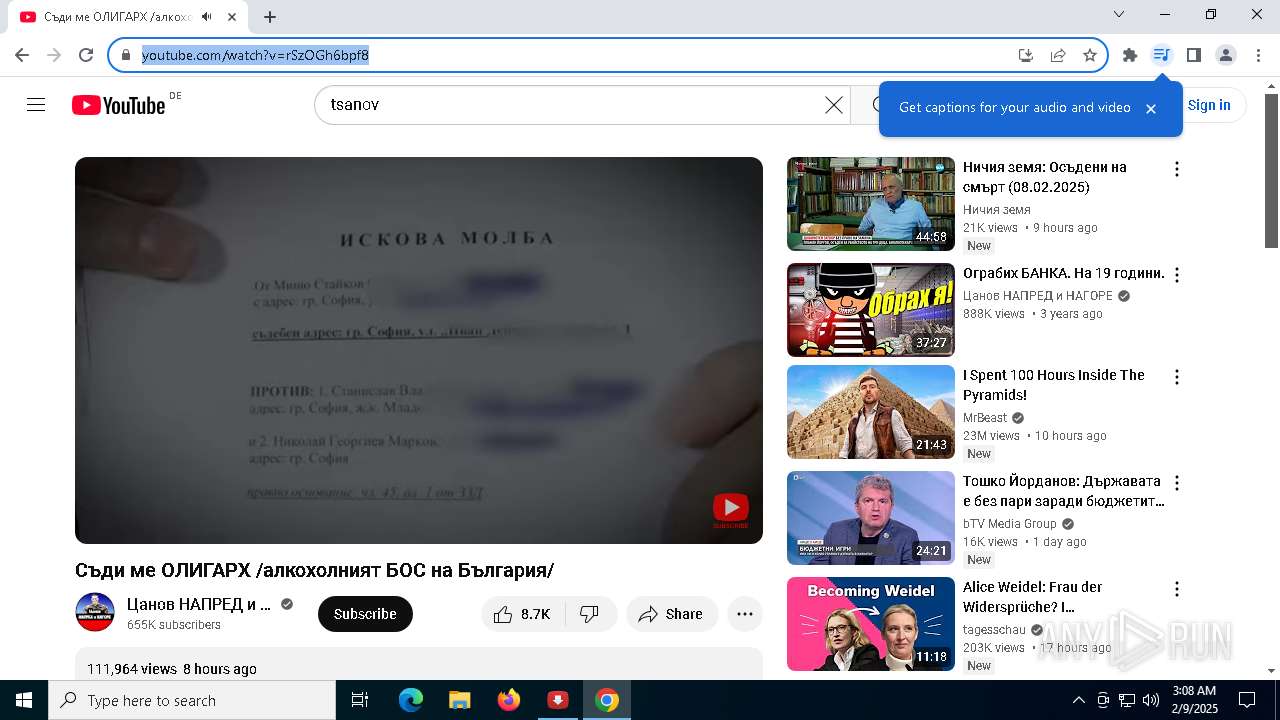Go to the YouTube home logo
Image resolution: width=1280 pixels, height=720 pixels.
118,105
